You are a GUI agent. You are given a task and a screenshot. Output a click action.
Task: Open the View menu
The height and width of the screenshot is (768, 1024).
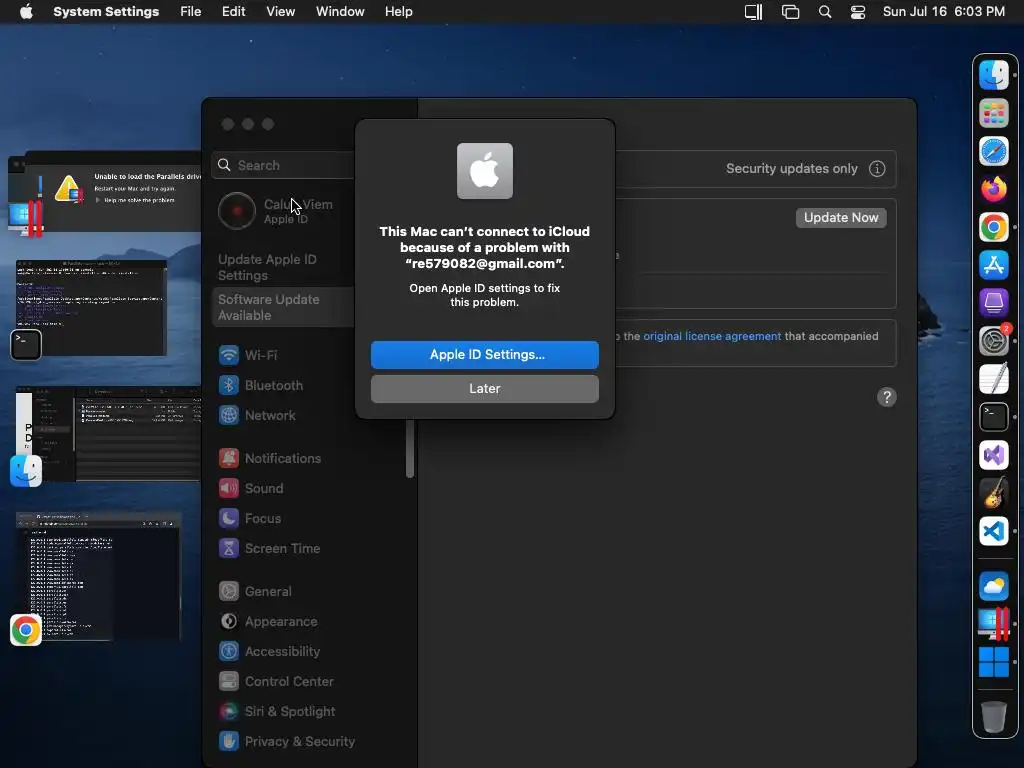click(280, 12)
